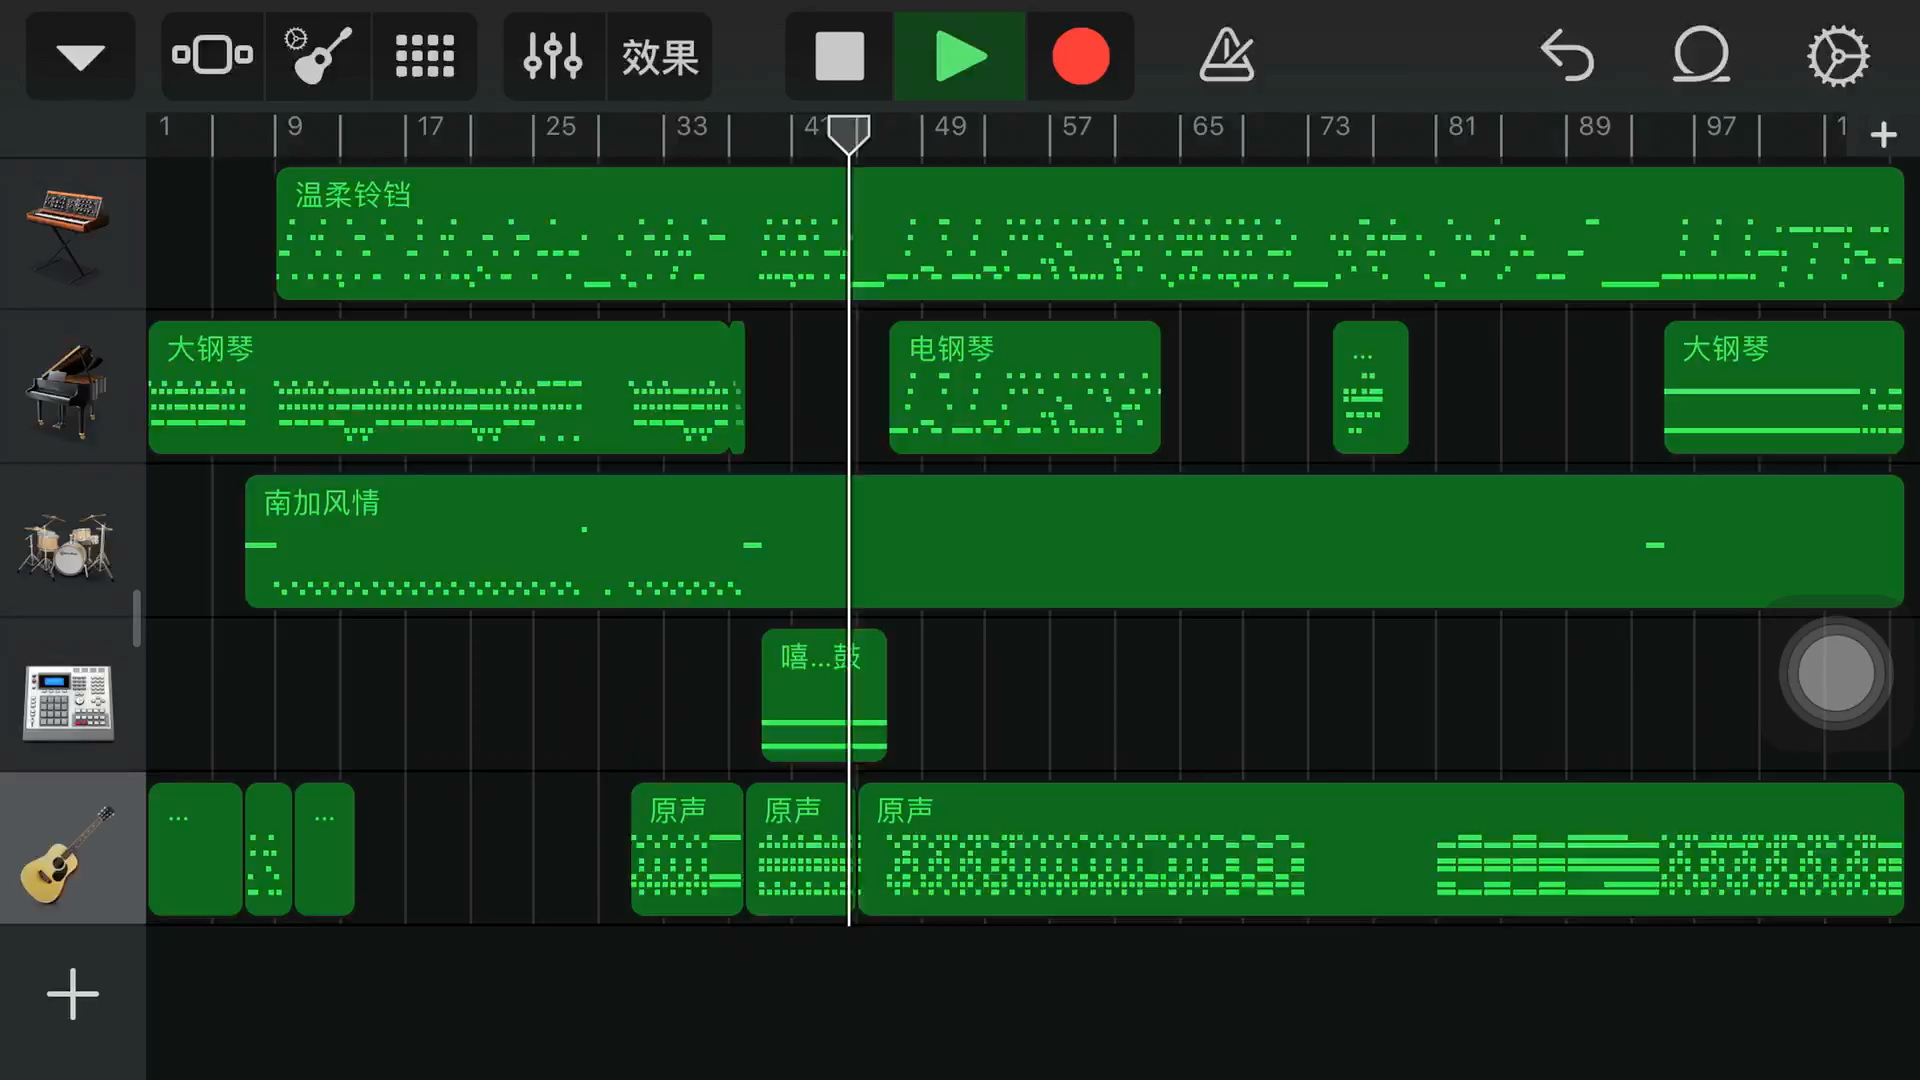
Task: Stop playback with the square button
Action: [x=840, y=56]
